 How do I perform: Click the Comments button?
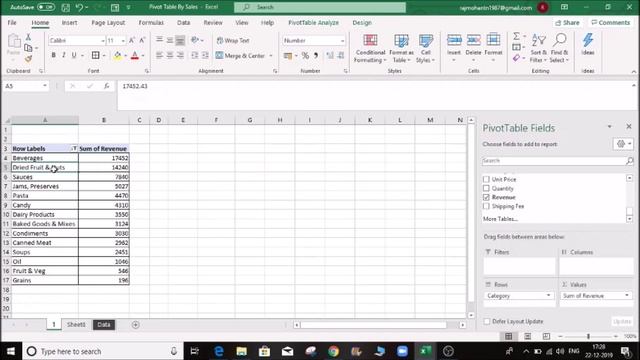coord(611,23)
